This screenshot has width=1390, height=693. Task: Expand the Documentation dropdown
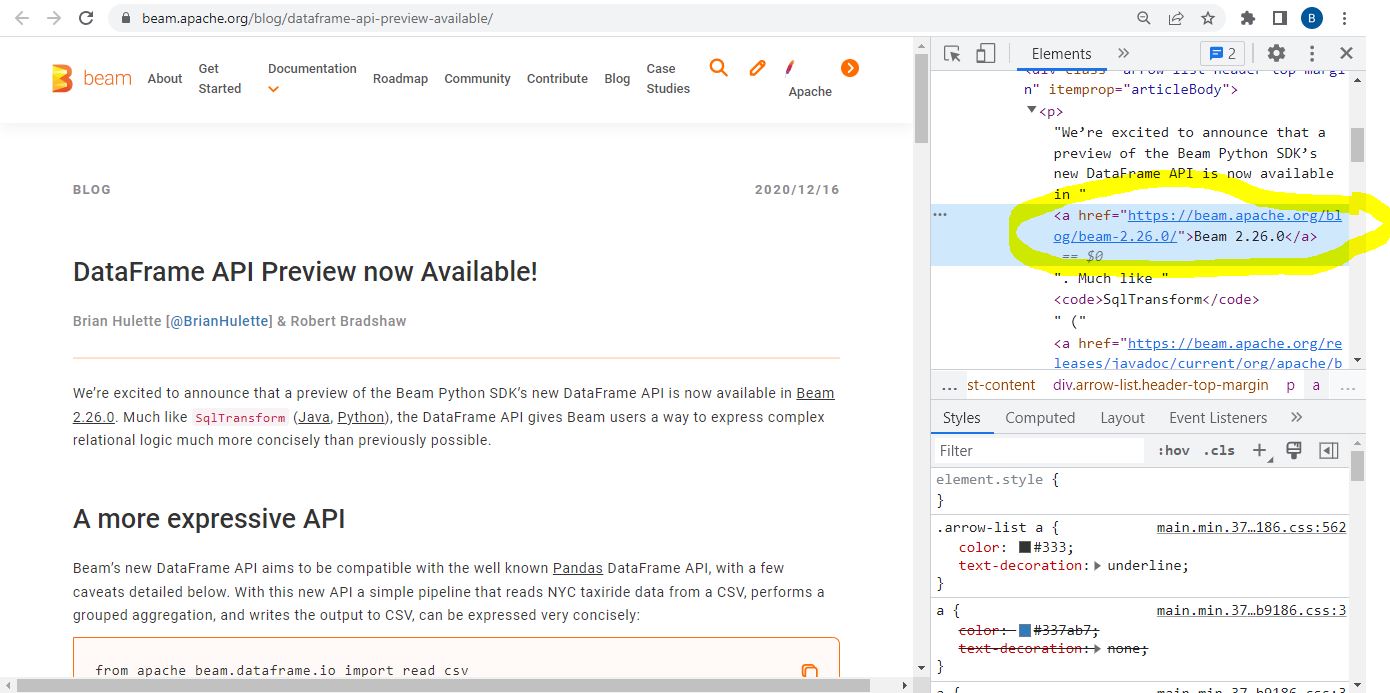[x=312, y=78]
